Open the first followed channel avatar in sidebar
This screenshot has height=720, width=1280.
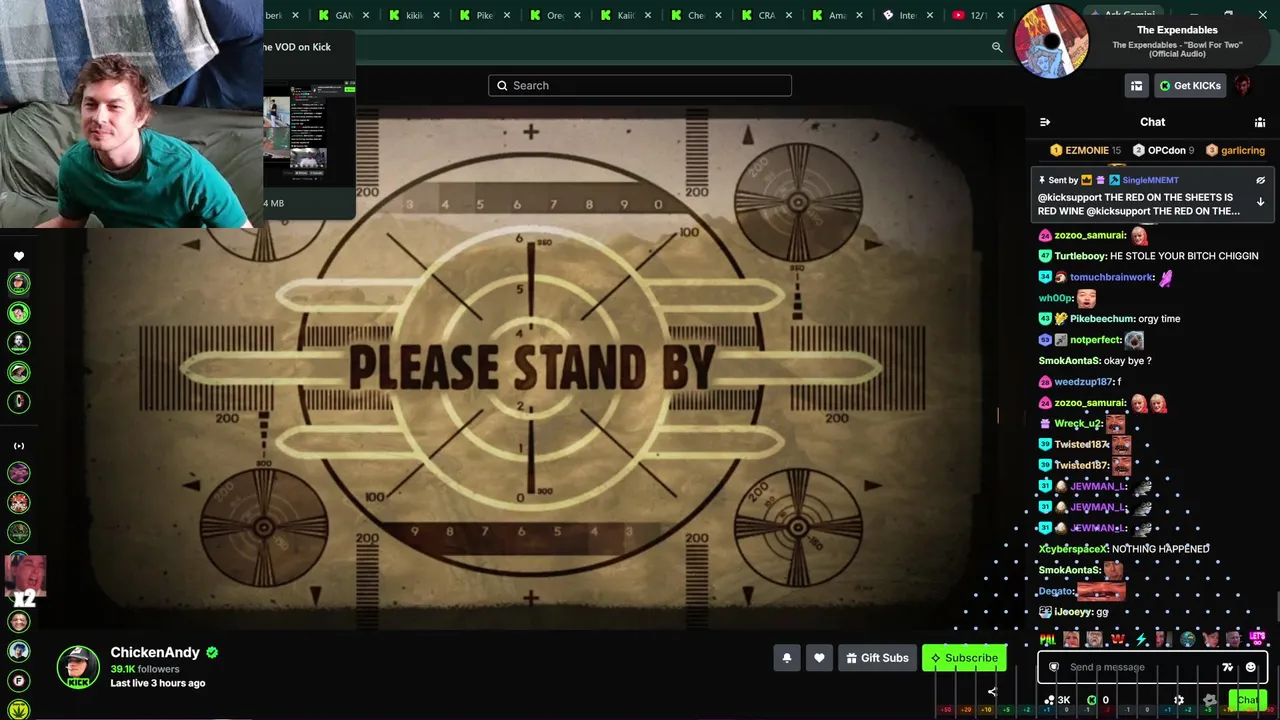tap(19, 283)
